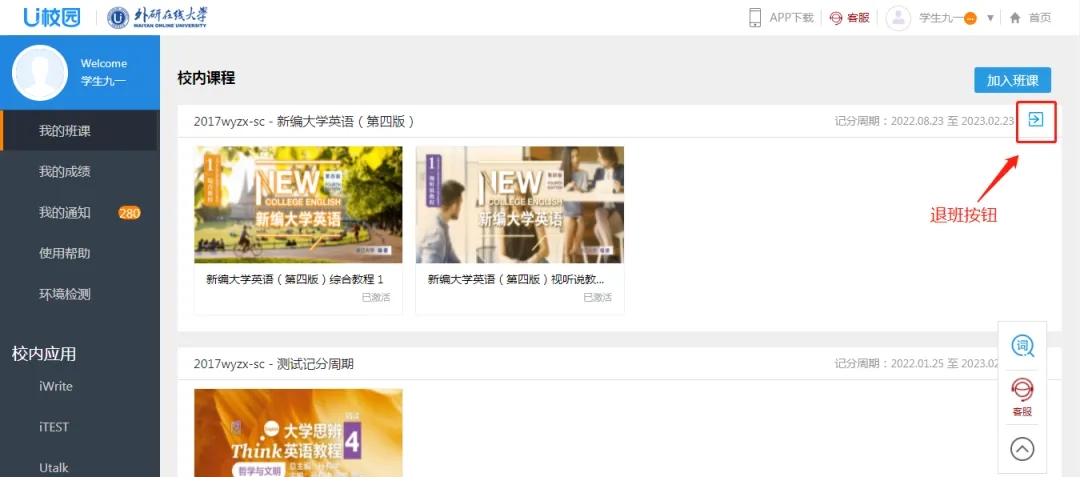The image size is (1080, 477).
Task: Click class header 2017wyzx-sc - 测试记分周期
Action: click(274, 364)
